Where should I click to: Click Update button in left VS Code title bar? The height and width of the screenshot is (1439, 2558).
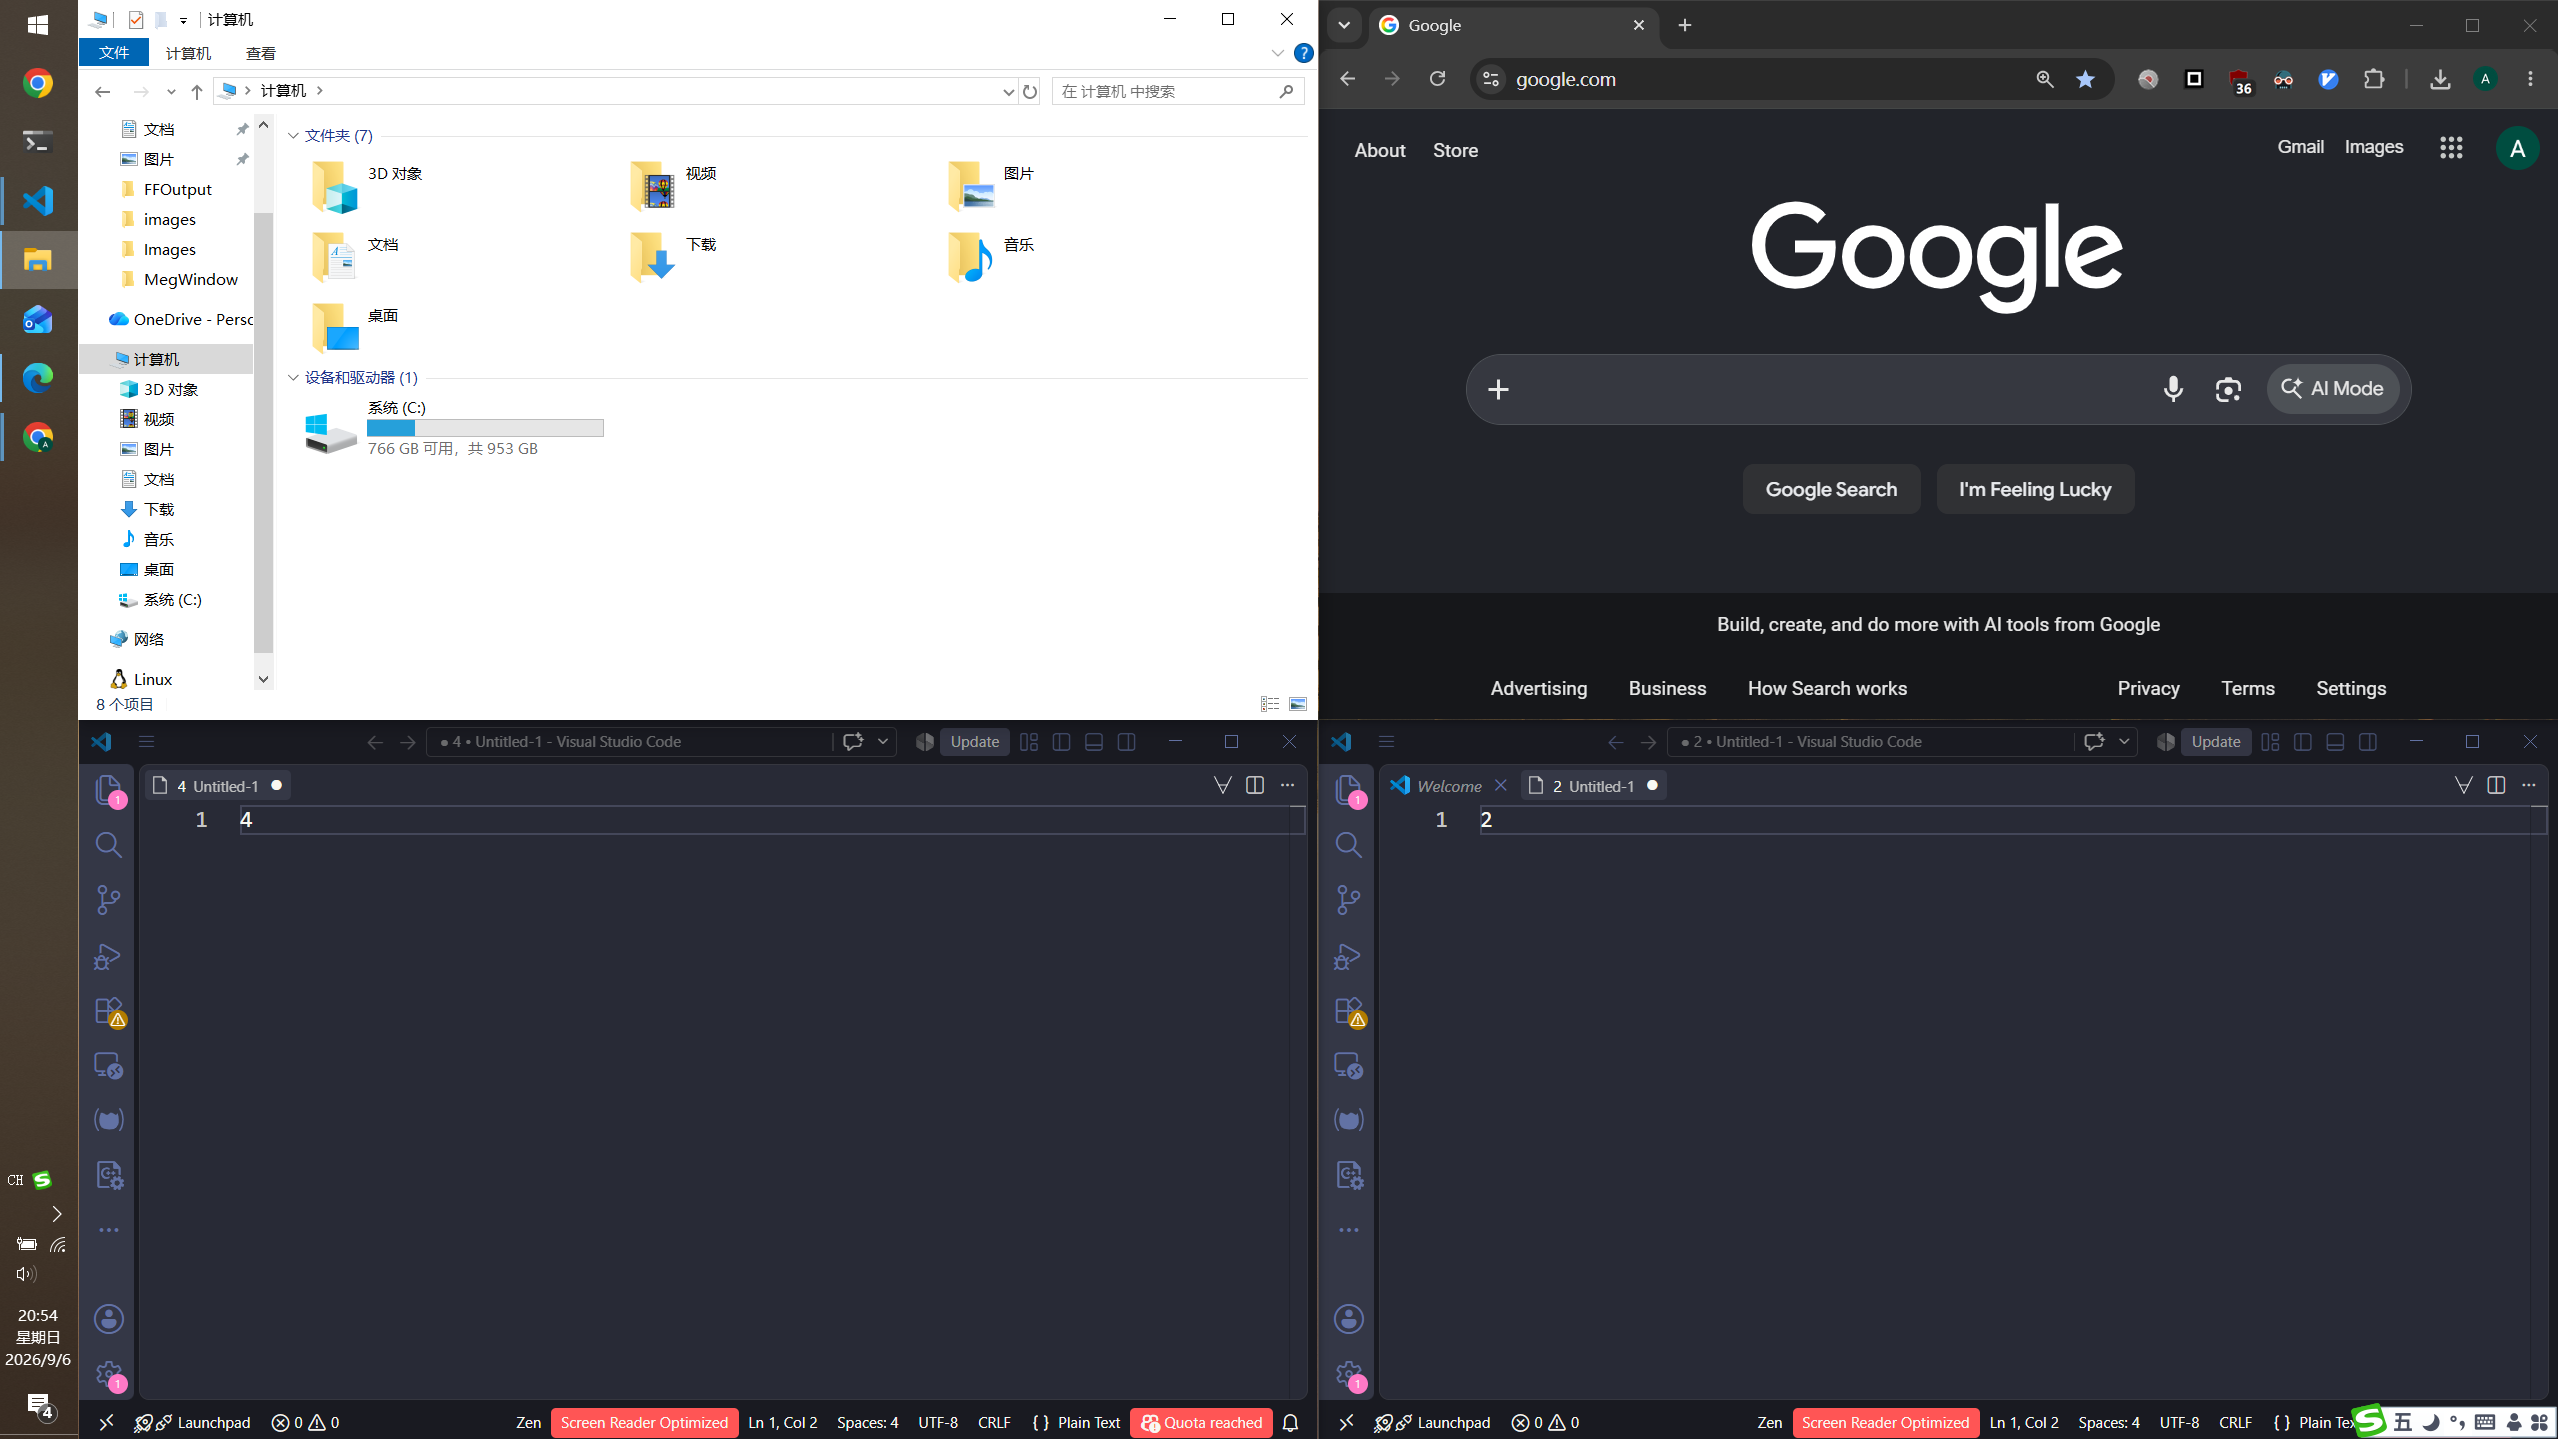point(975,742)
